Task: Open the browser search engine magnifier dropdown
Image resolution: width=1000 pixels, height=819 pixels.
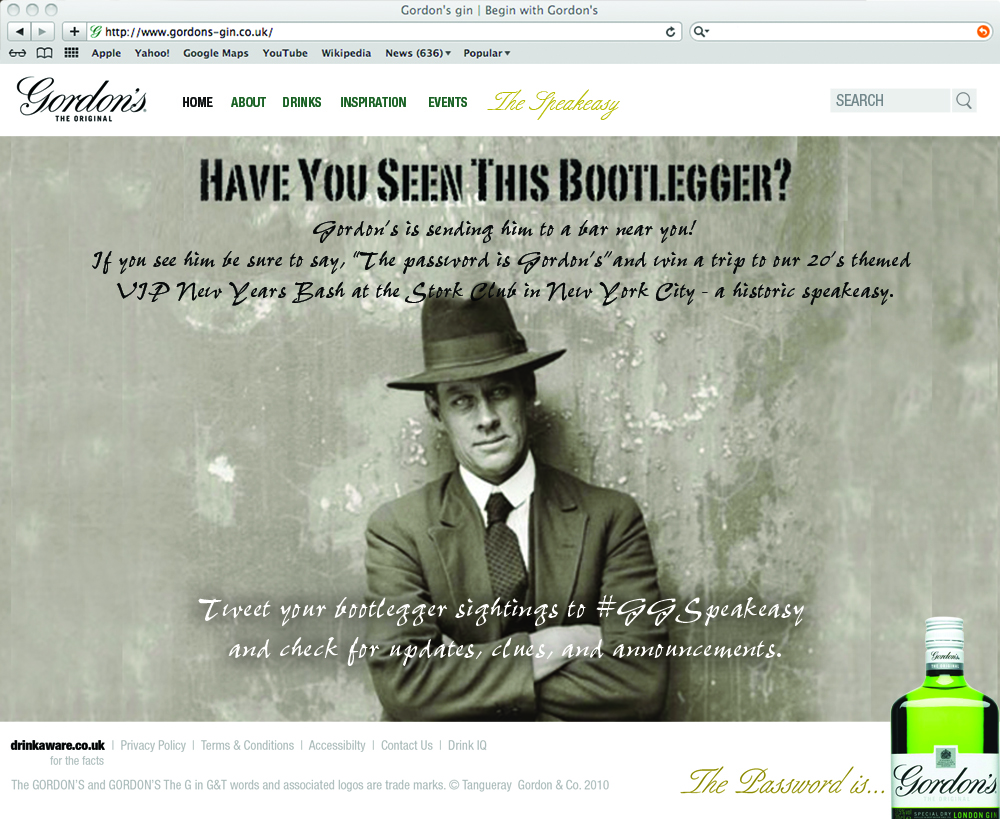Action: coord(702,31)
